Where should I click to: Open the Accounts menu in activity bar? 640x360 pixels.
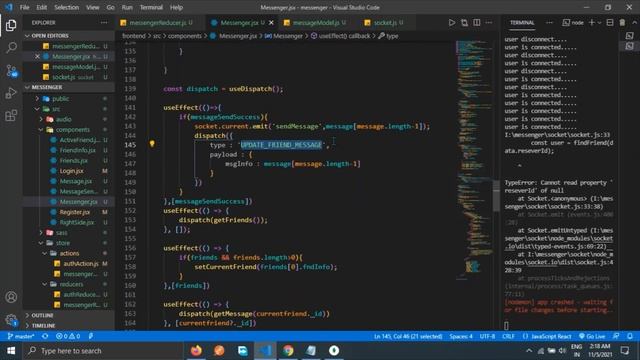pyautogui.click(x=11, y=297)
